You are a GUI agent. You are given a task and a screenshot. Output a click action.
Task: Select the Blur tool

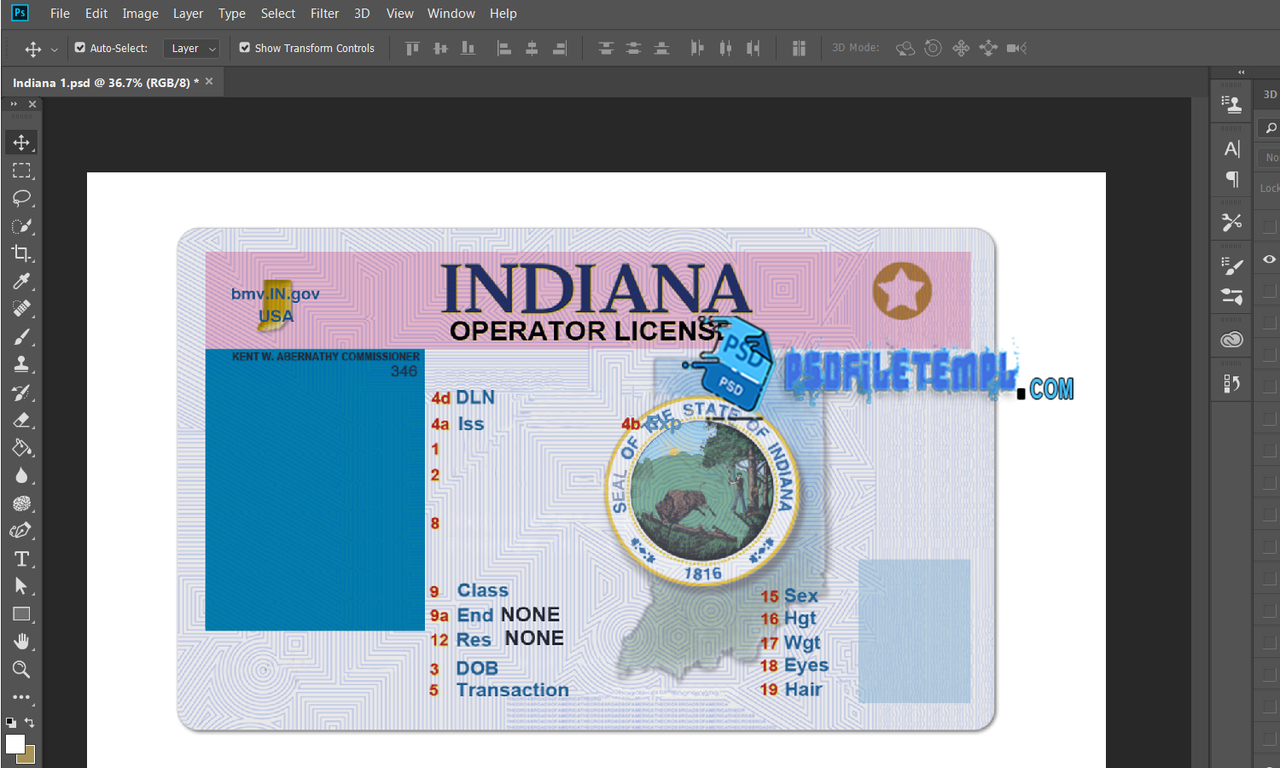[21, 476]
